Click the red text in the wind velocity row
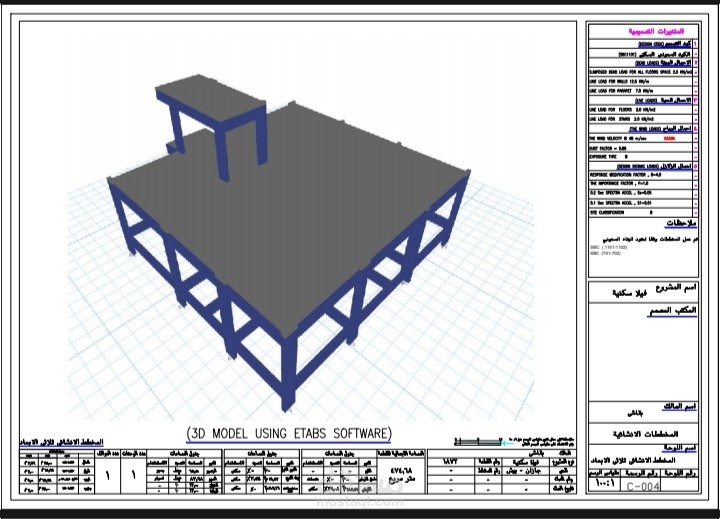This screenshot has height=519, width=720. tap(669, 139)
